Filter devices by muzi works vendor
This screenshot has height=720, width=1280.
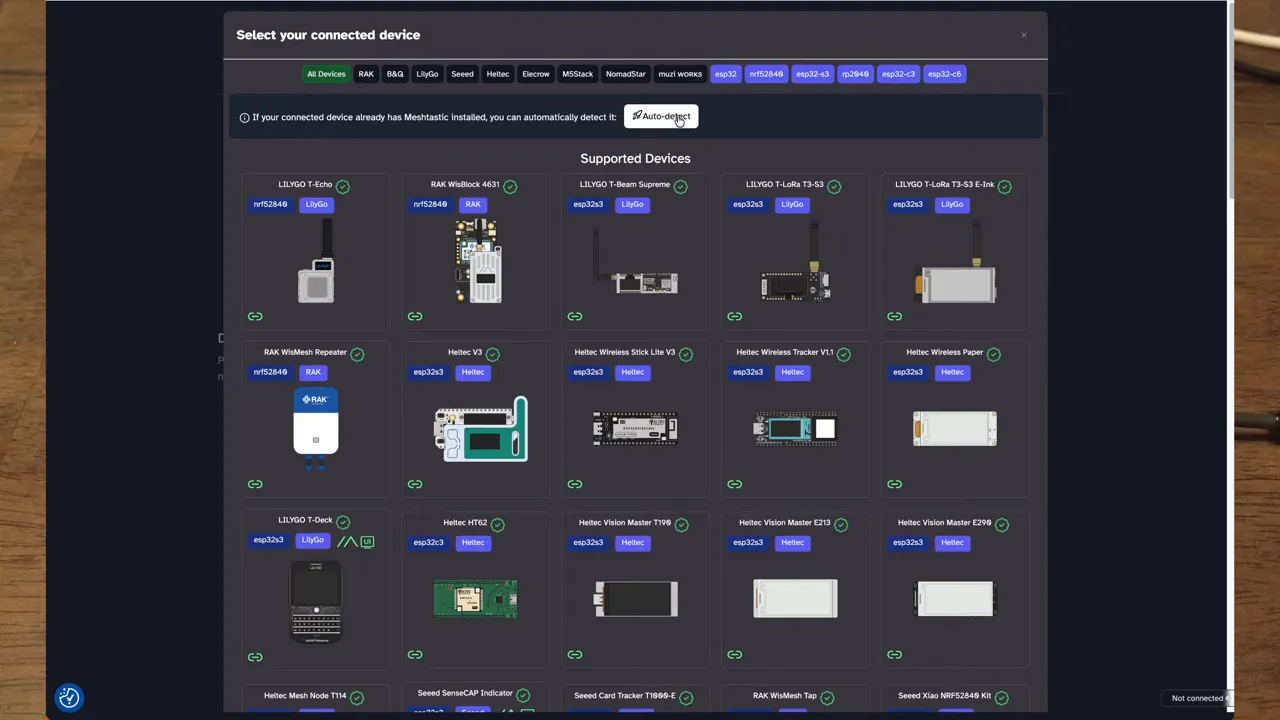[680, 74]
